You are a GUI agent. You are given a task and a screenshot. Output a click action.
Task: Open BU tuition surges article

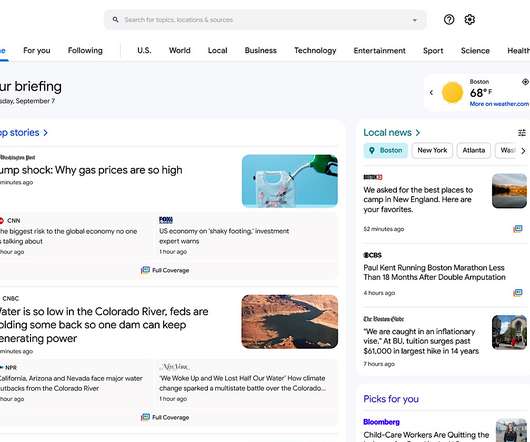[x=421, y=341]
